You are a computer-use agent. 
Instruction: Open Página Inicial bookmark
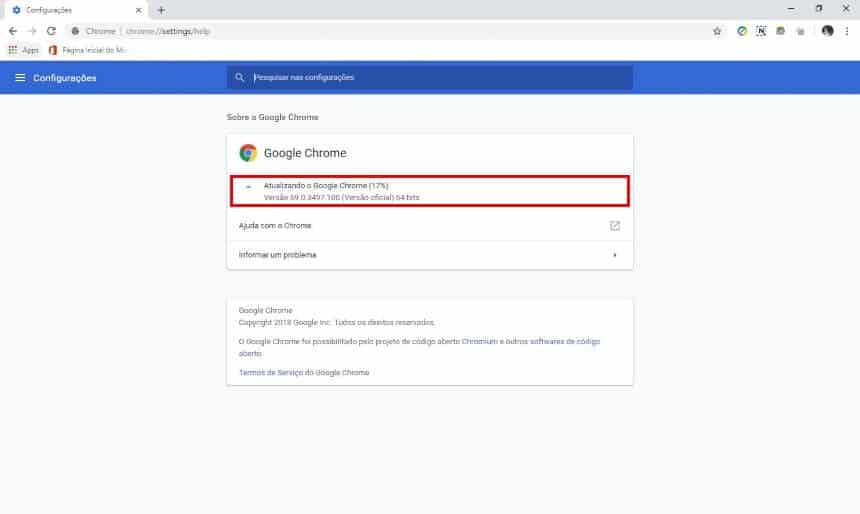pos(88,49)
